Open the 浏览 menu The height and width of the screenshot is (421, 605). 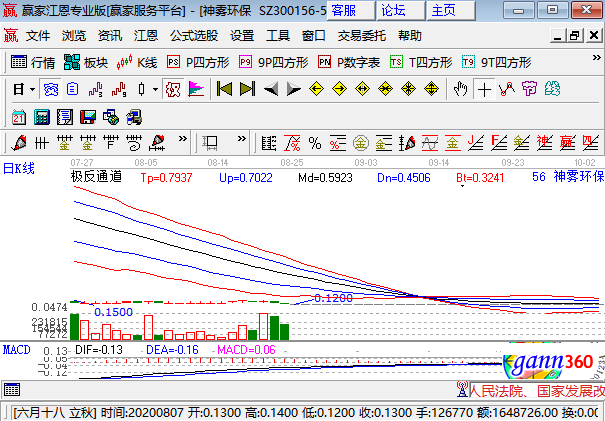pos(74,36)
